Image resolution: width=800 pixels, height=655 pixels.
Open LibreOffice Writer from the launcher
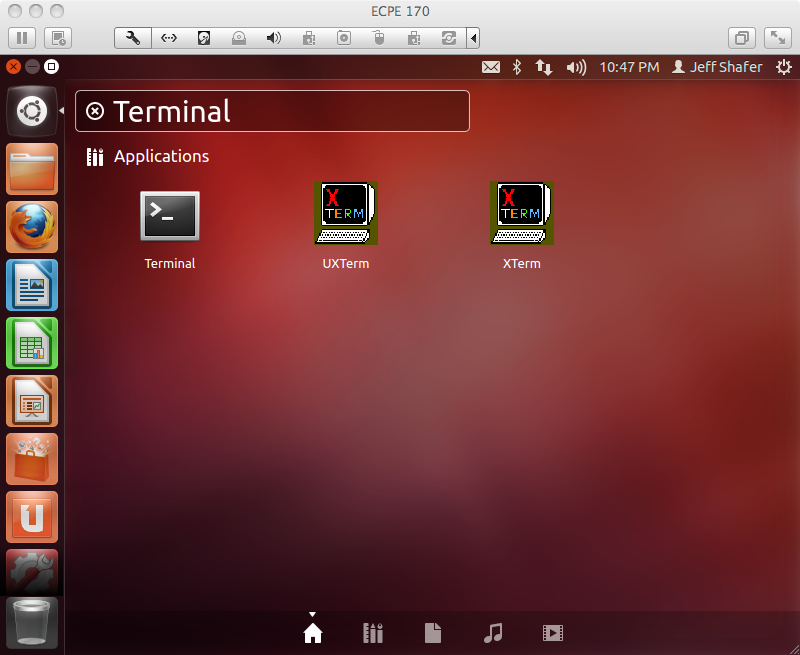(32, 285)
